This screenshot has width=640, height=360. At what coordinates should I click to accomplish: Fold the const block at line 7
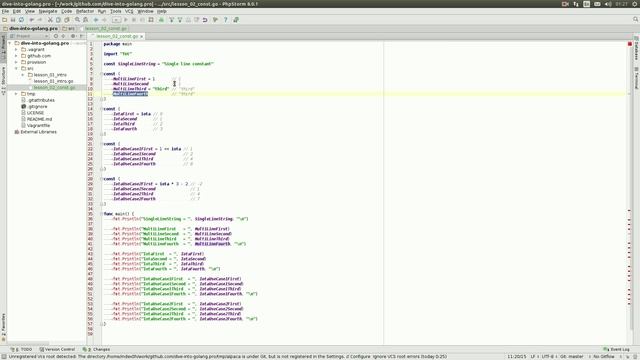coord(101,74)
